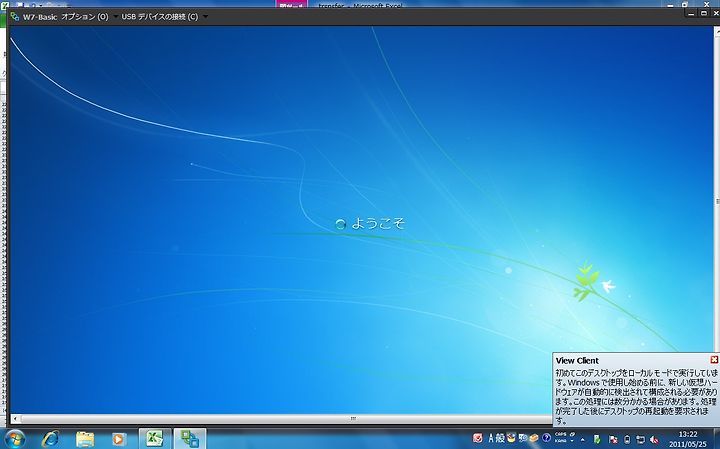Toggle the KANA lock indicator in language bar
This screenshot has height=449, width=720.
click(x=561, y=441)
